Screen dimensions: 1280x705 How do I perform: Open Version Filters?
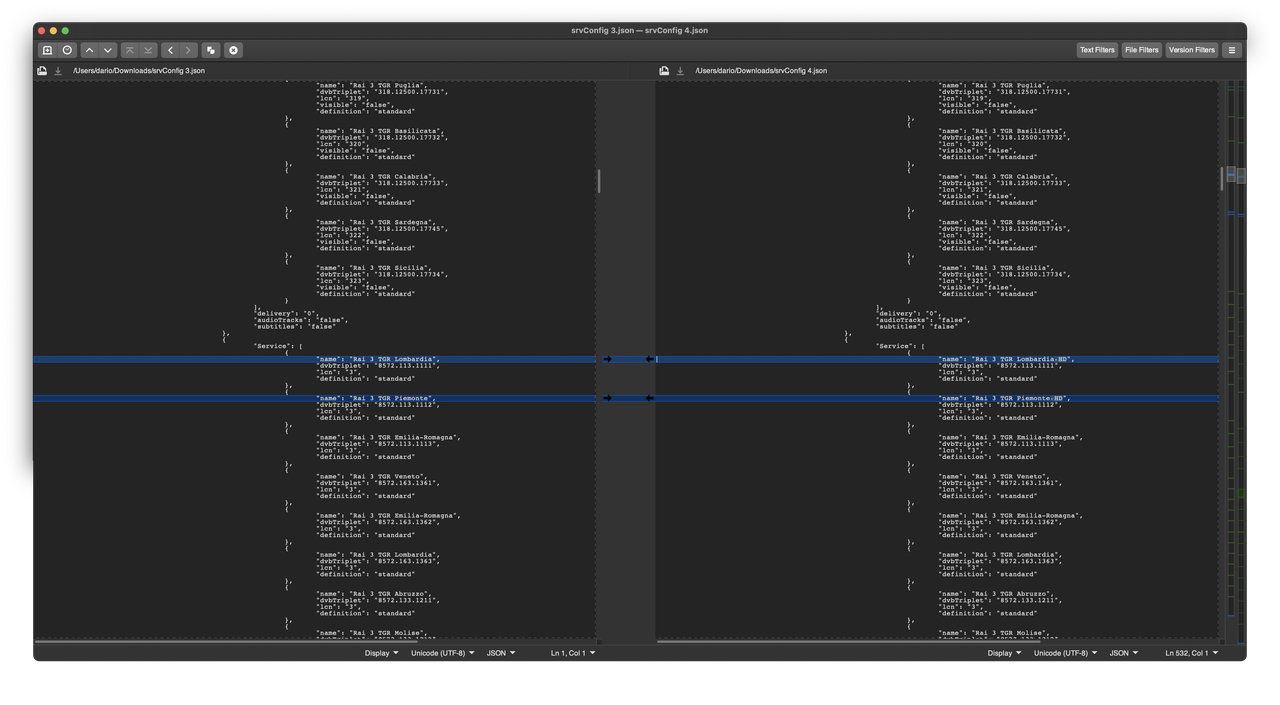1192,50
